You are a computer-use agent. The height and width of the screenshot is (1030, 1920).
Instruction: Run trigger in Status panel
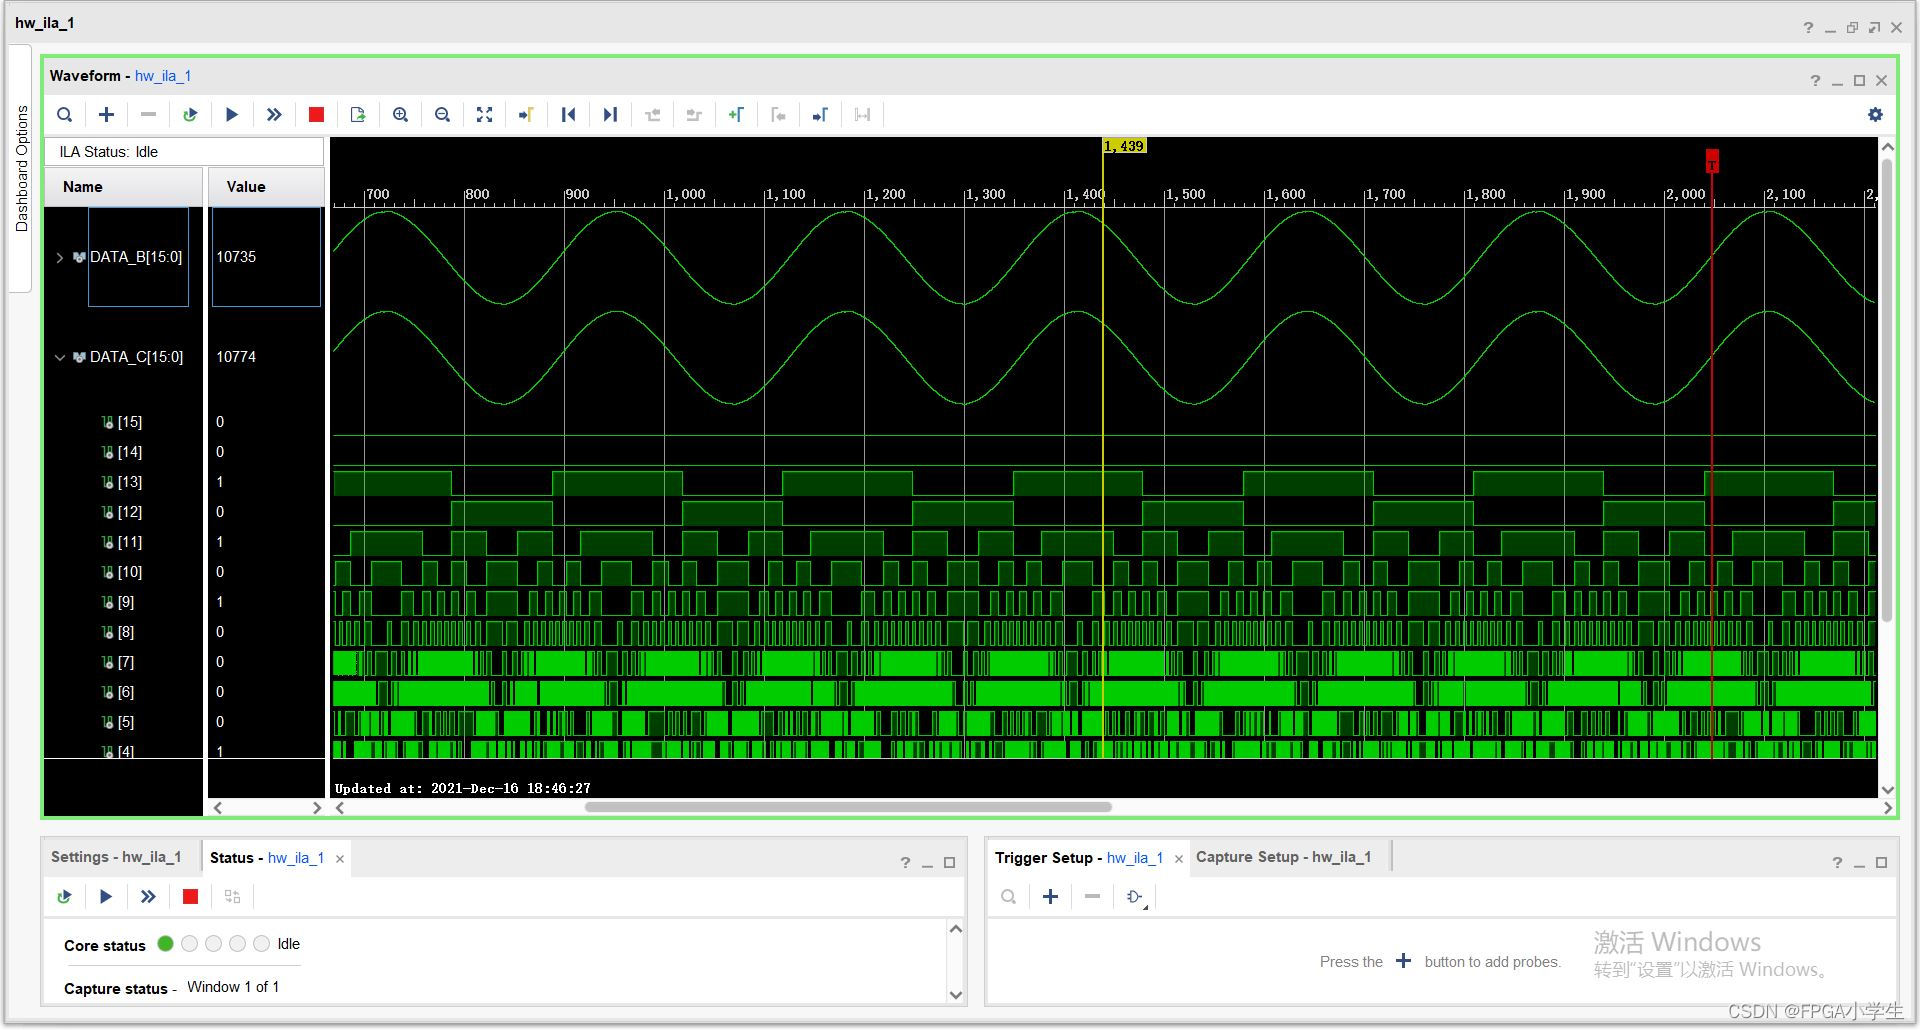point(106,897)
